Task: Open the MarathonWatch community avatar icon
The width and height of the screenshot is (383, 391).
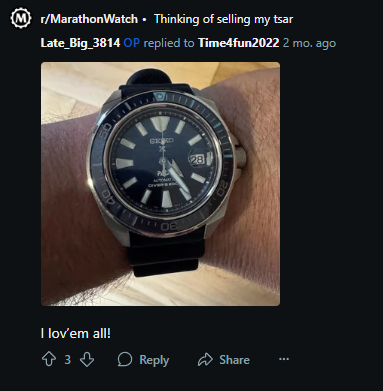Action: coord(21,18)
